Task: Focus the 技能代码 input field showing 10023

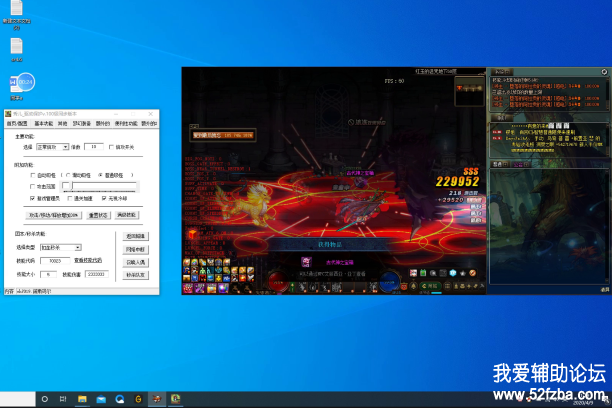Action: [55, 260]
